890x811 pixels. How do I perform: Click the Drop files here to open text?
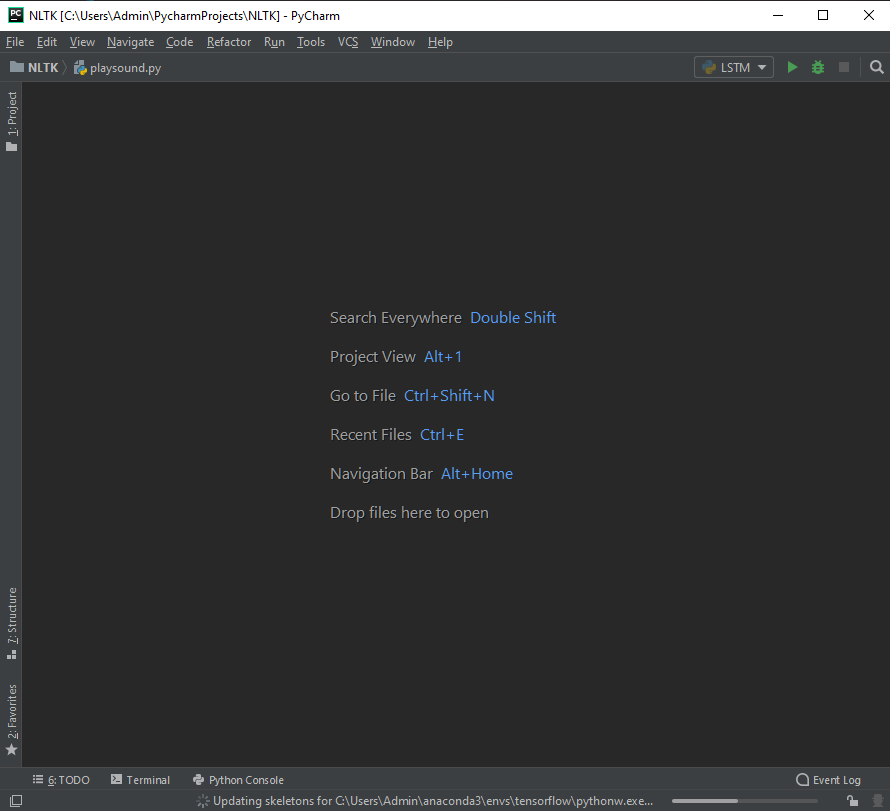click(409, 513)
